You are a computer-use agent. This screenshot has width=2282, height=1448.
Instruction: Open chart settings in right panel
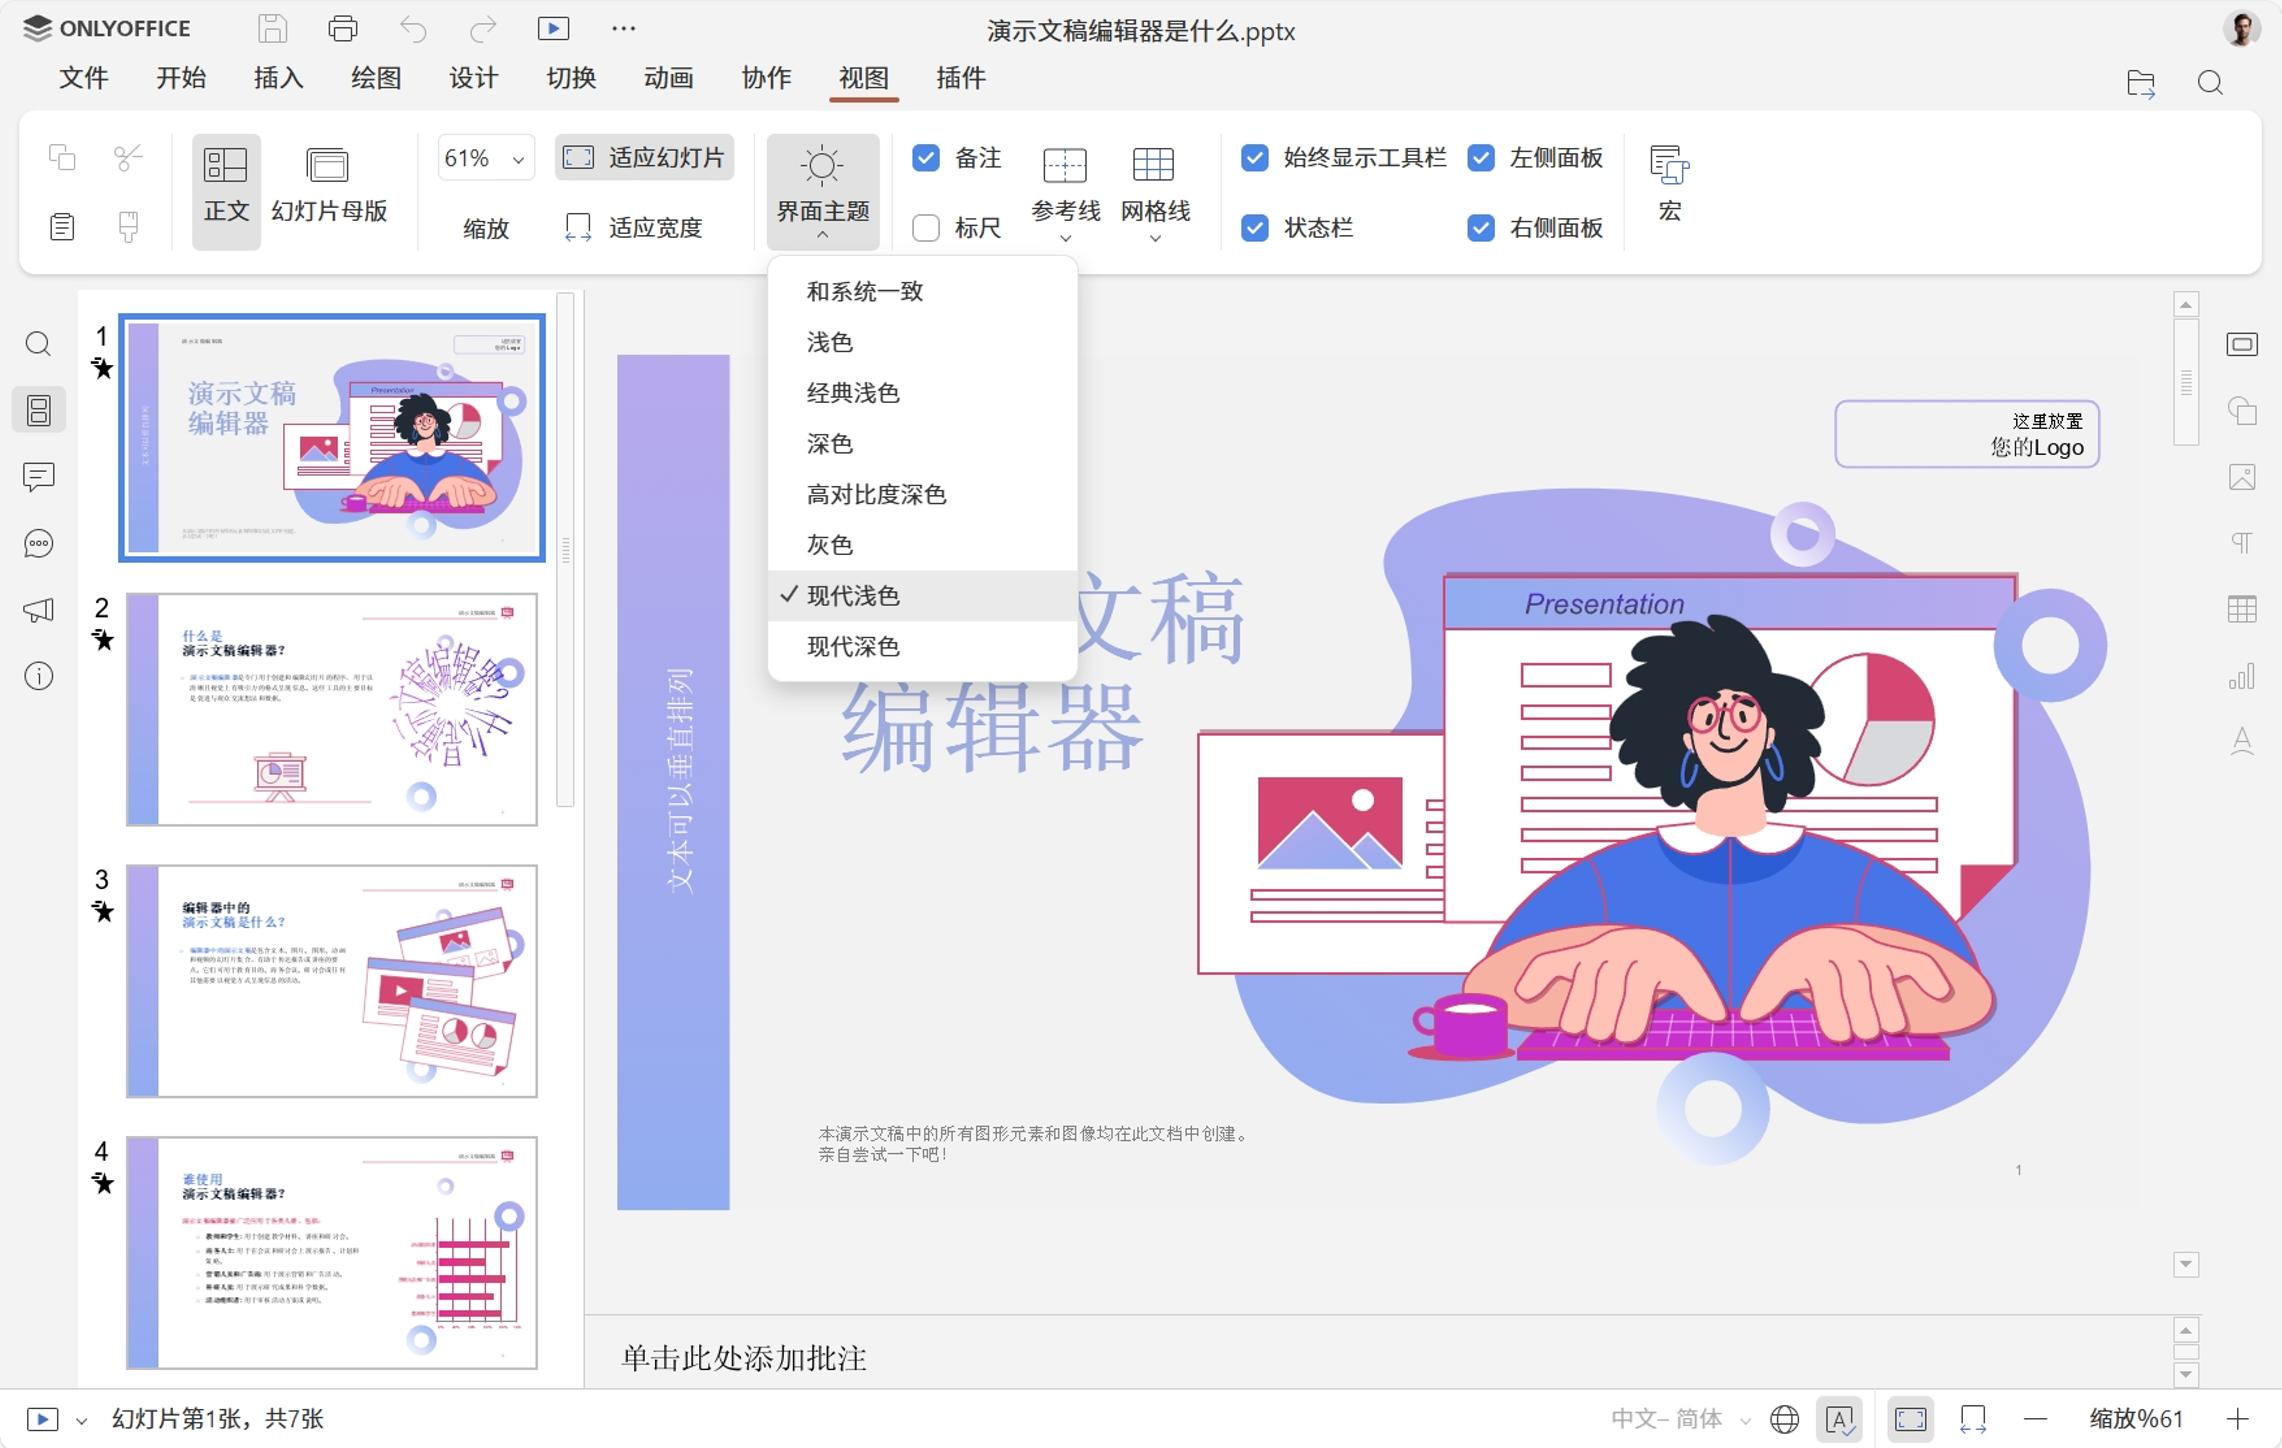pyautogui.click(x=2242, y=677)
